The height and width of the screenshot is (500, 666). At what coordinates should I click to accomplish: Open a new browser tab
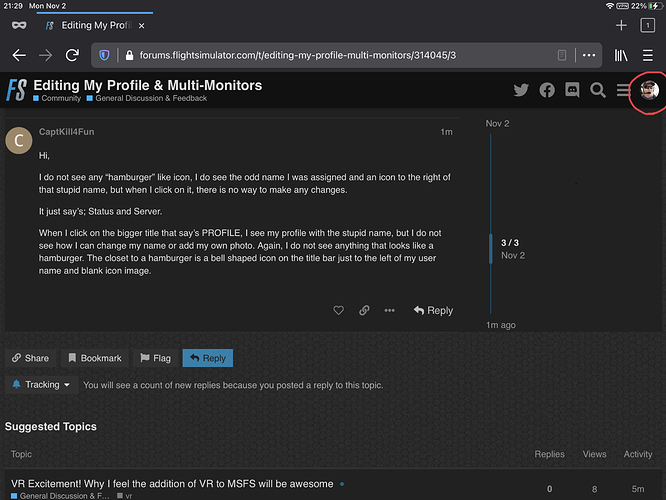pos(621,25)
